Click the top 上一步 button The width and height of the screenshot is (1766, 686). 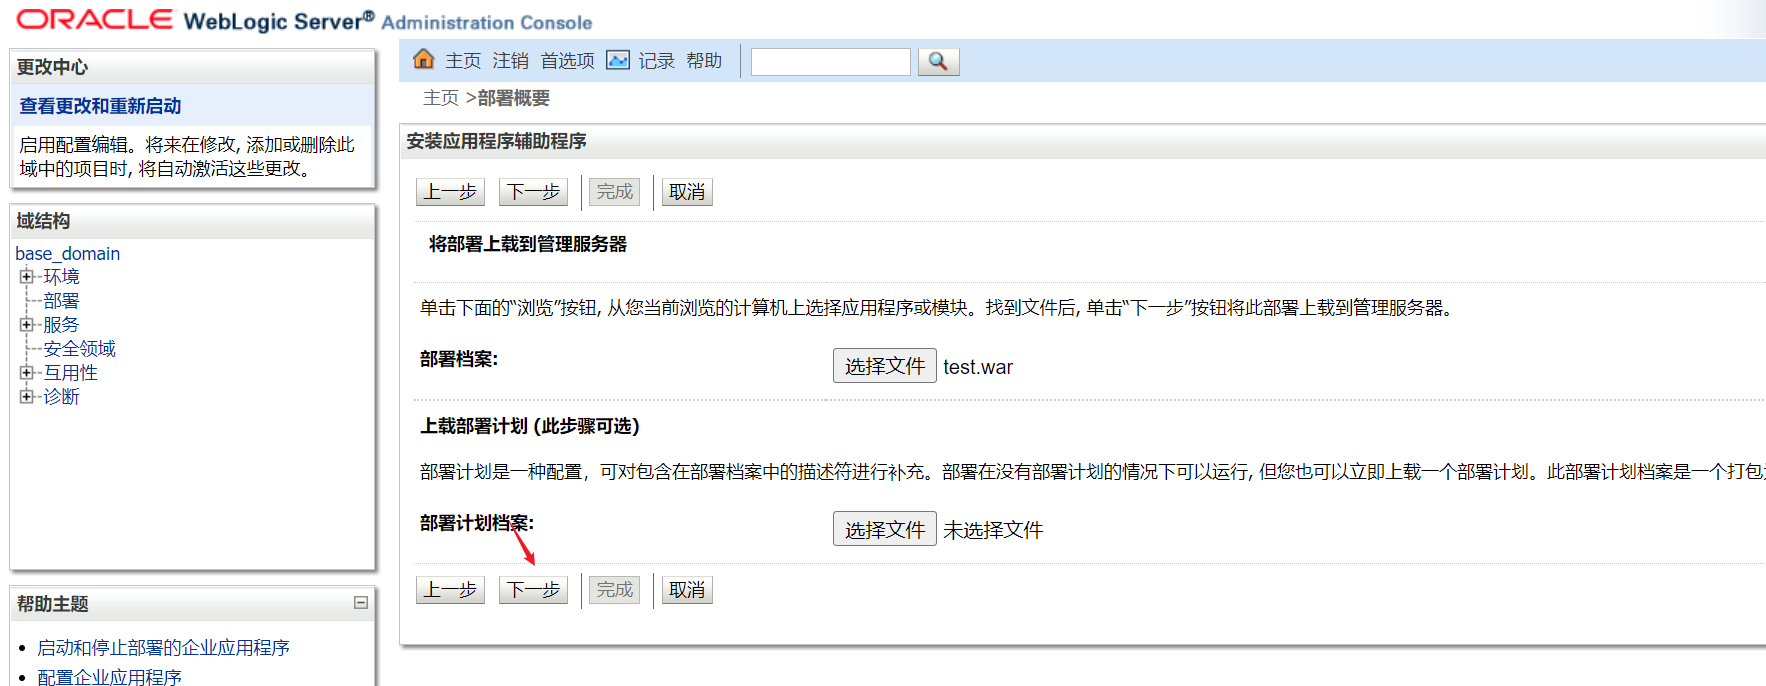[450, 192]
